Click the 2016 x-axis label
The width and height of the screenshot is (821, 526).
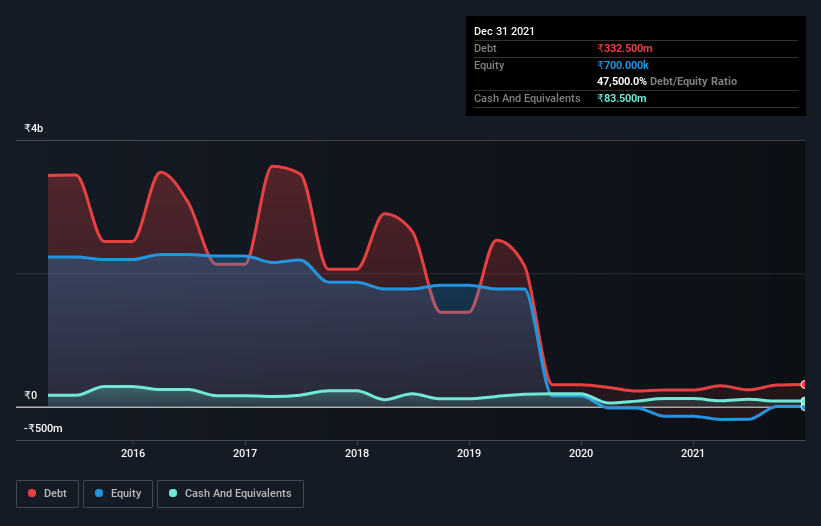pyautogui.click(x=133, y=453)
